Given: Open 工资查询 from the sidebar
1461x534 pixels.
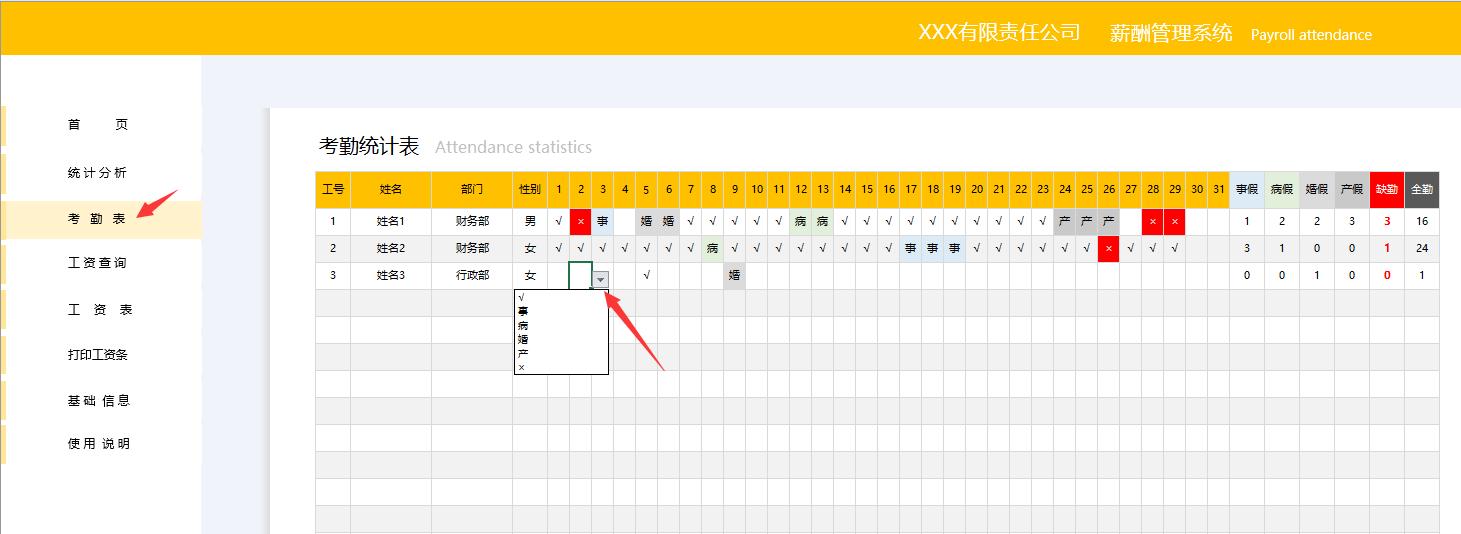Looking at the screenshot, I should tap(98, 263).
